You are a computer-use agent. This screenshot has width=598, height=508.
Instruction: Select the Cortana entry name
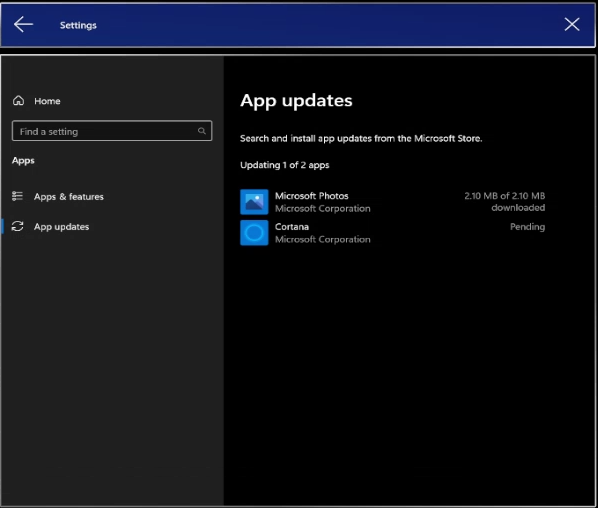click(x=292, y=227)
